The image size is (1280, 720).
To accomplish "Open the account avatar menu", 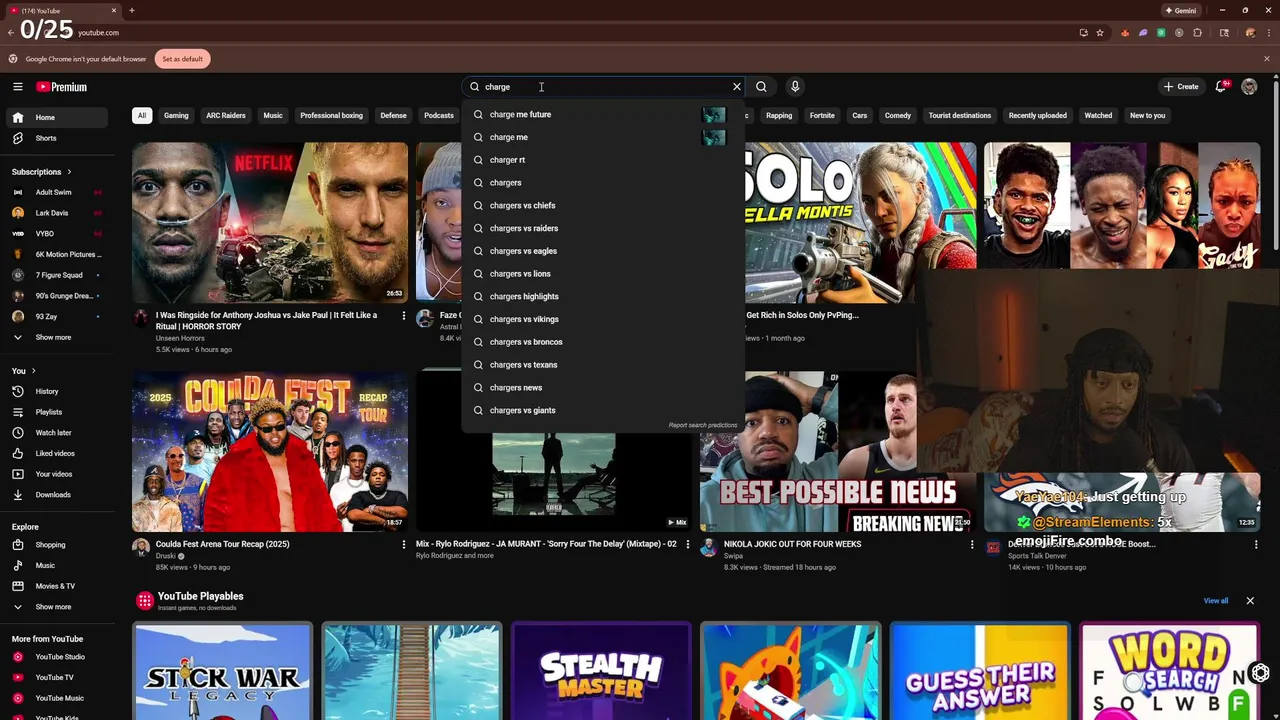I will pos(1249,87).
